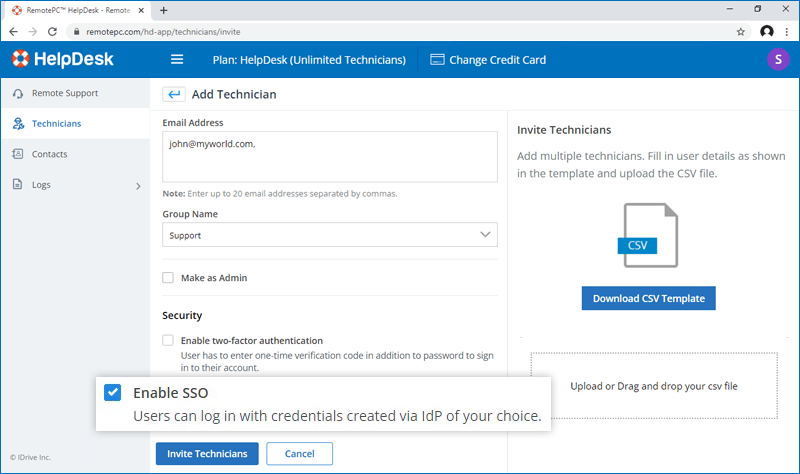The image size is (800, 474).
Task: Click the CSV file icon
Action: pyautogui.click(x=649, y=235)
